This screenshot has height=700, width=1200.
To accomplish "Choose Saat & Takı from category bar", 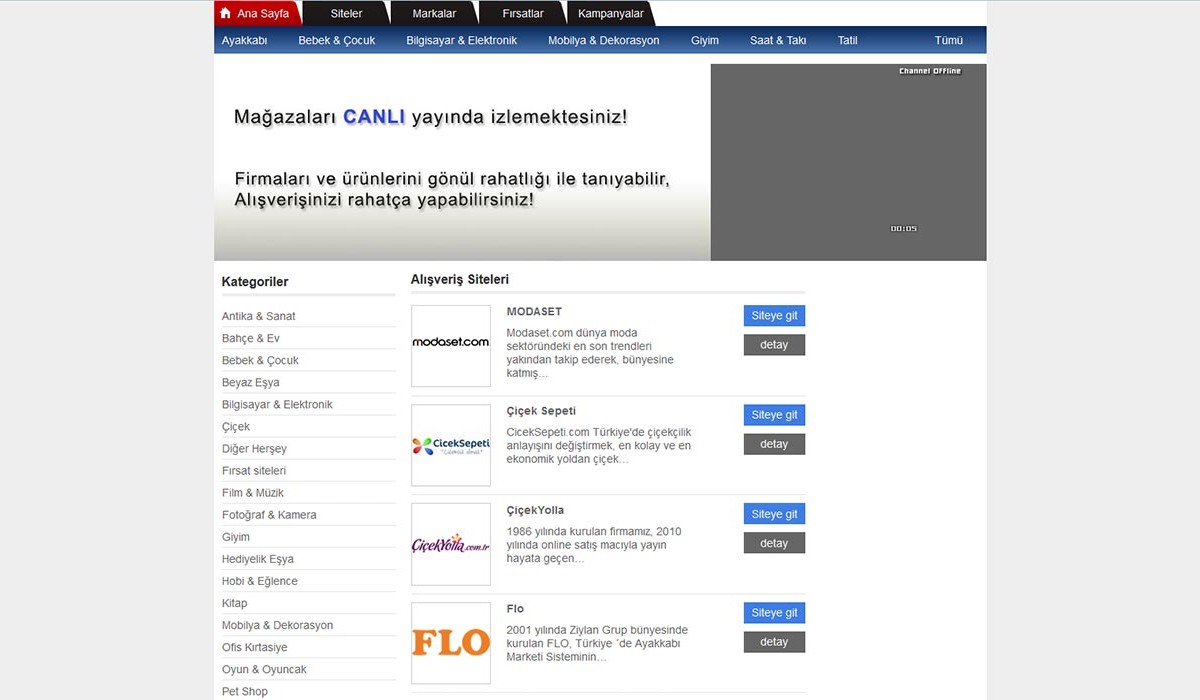I will [777, 41].
